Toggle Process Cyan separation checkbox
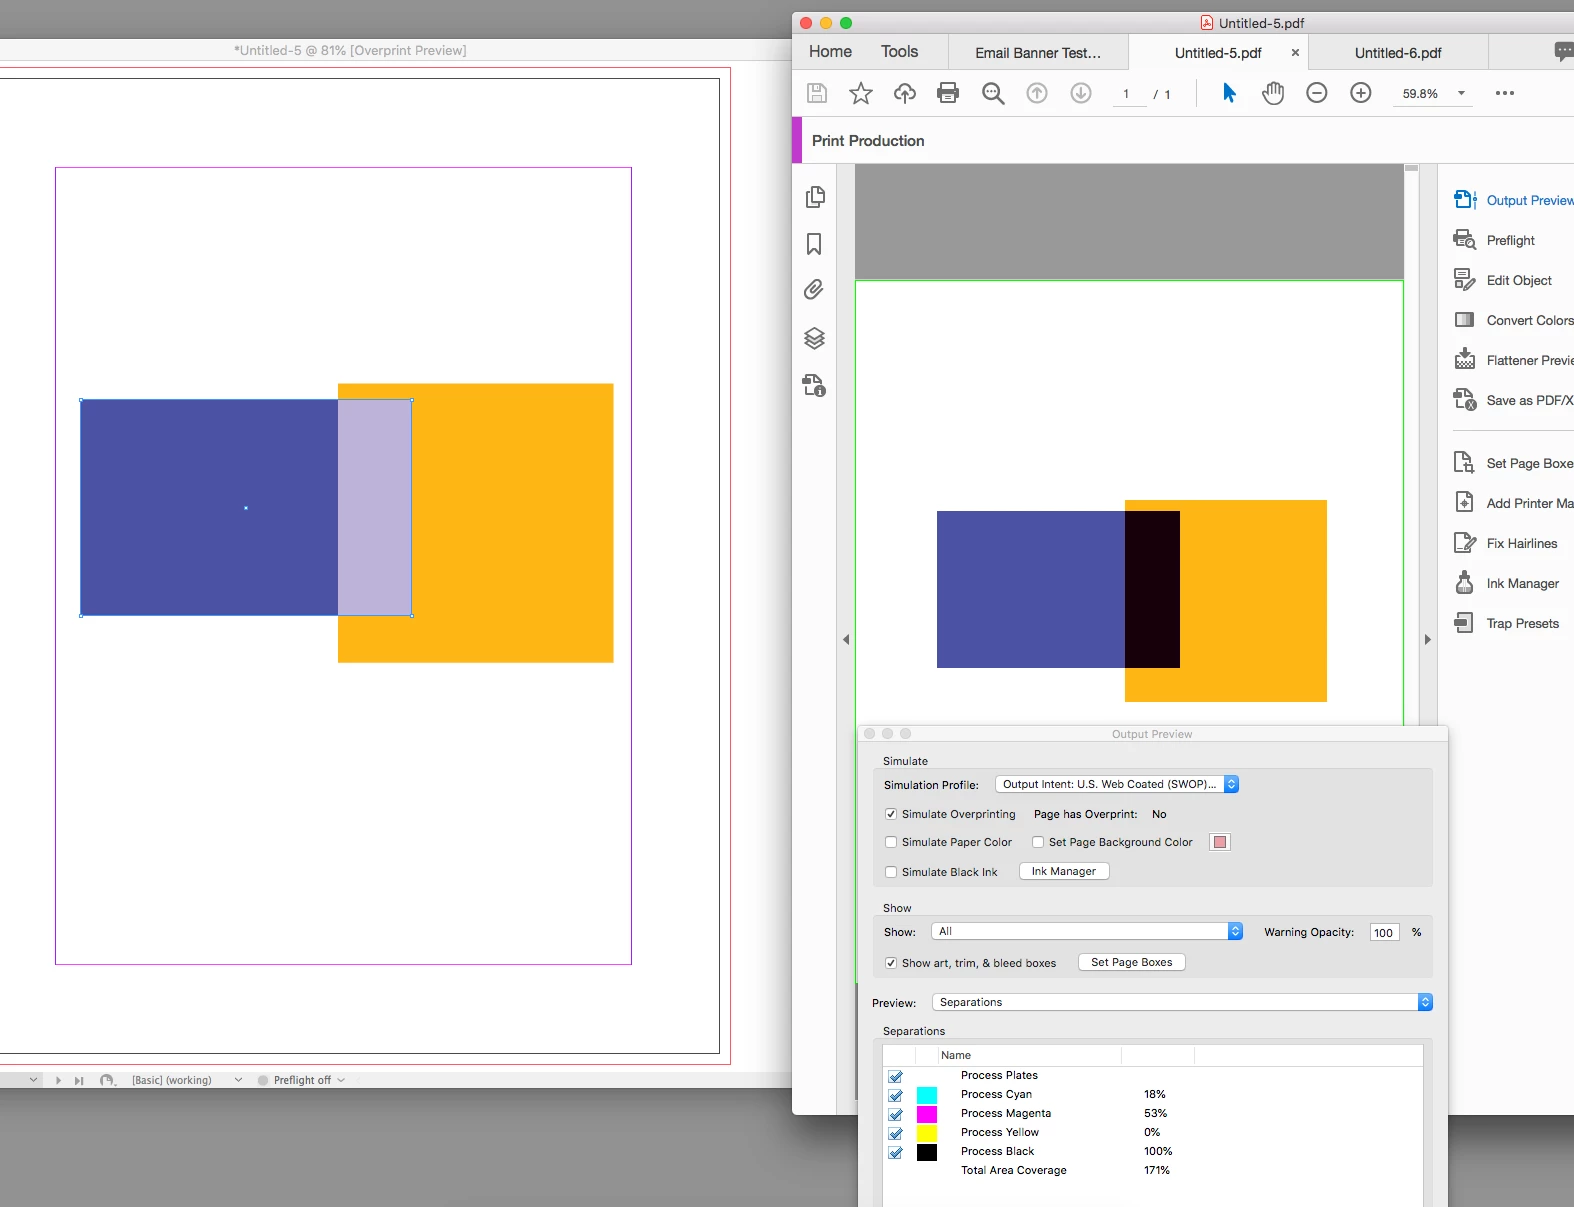Viewport: 1574px width, 1207px height. click(x=895, y=1095)
